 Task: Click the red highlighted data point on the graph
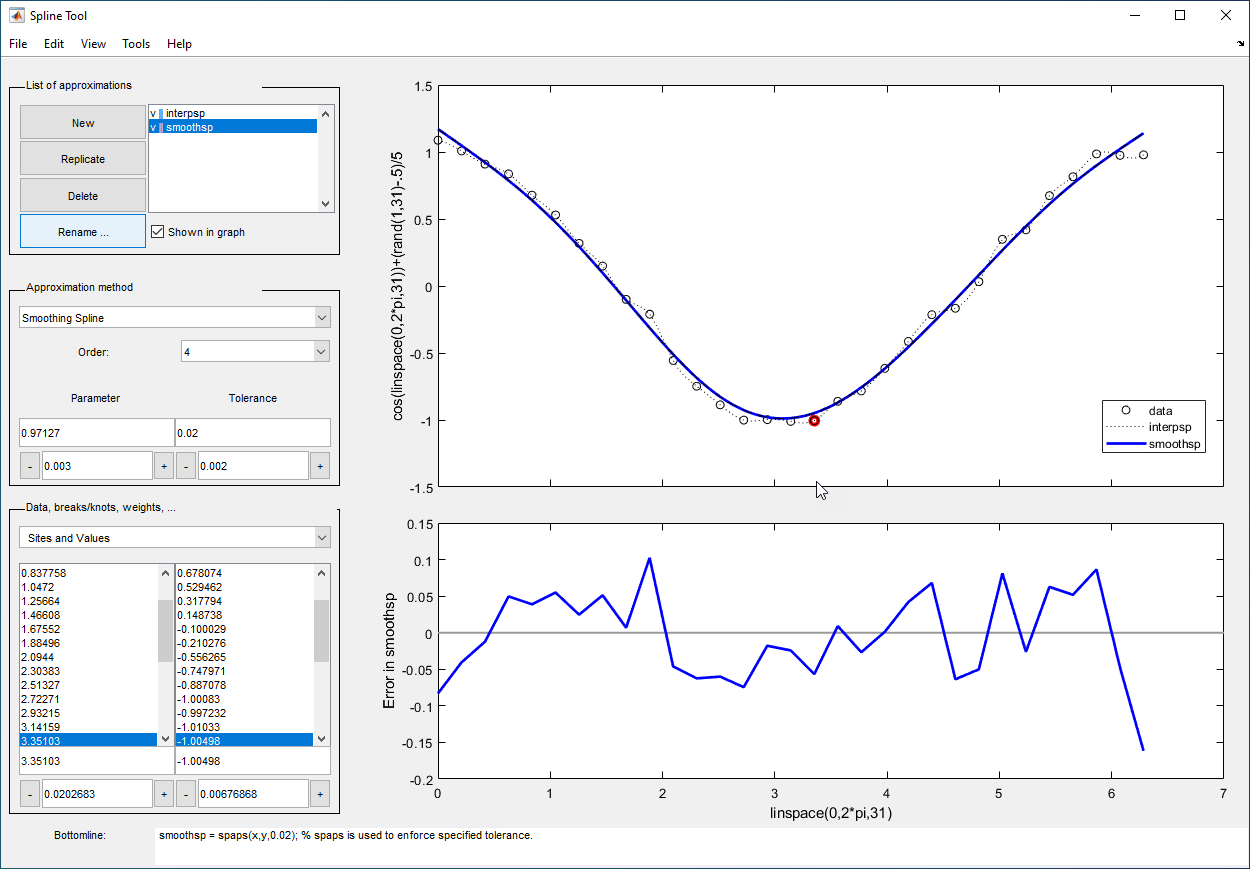pyautogui.click(x=814, y=421)
